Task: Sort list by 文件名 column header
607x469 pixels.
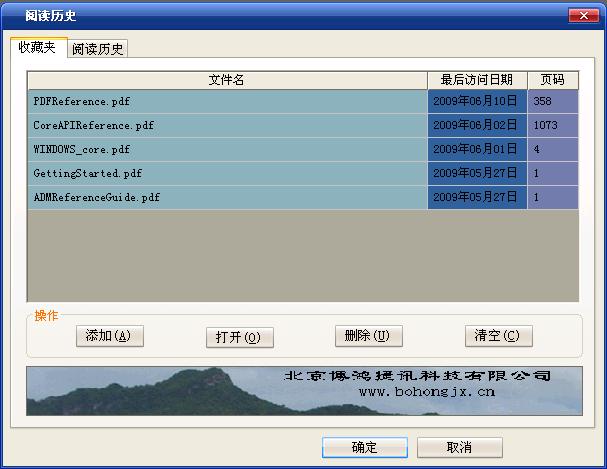Action: point(227,80)
